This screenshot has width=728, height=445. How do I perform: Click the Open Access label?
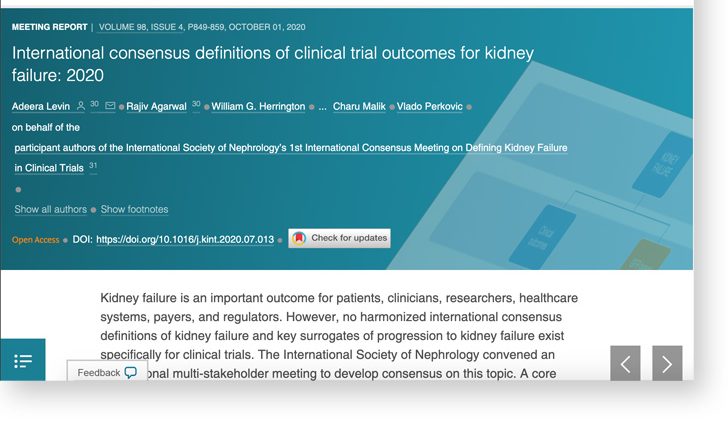click(36, 240)
